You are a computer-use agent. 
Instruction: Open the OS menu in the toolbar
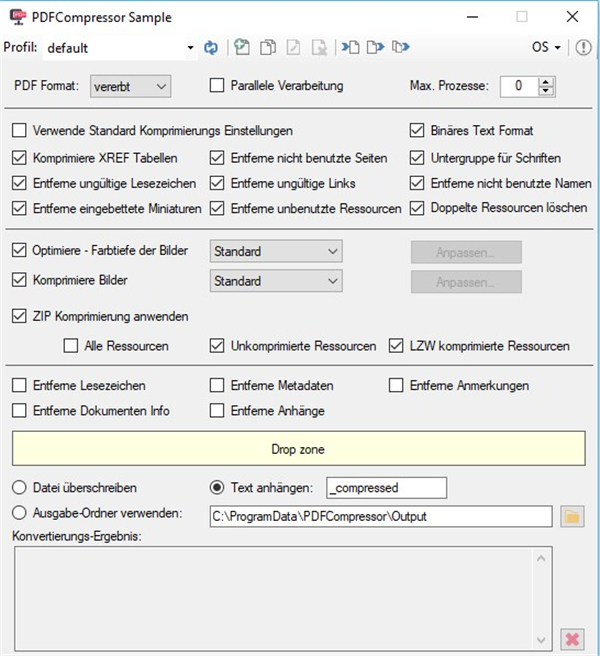(546, 47)
